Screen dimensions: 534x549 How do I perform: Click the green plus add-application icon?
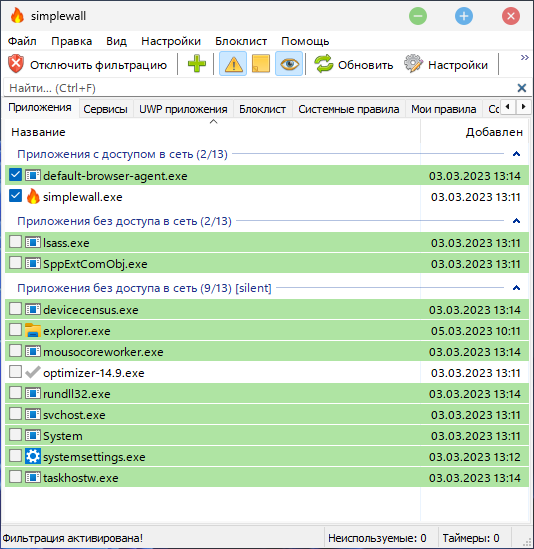pyautogui.click(x=197, y=64)
